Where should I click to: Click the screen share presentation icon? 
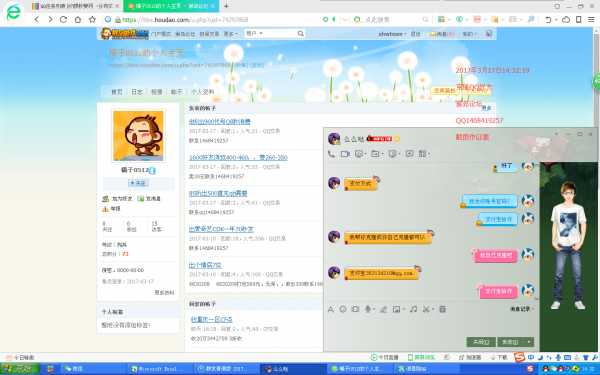392,154
